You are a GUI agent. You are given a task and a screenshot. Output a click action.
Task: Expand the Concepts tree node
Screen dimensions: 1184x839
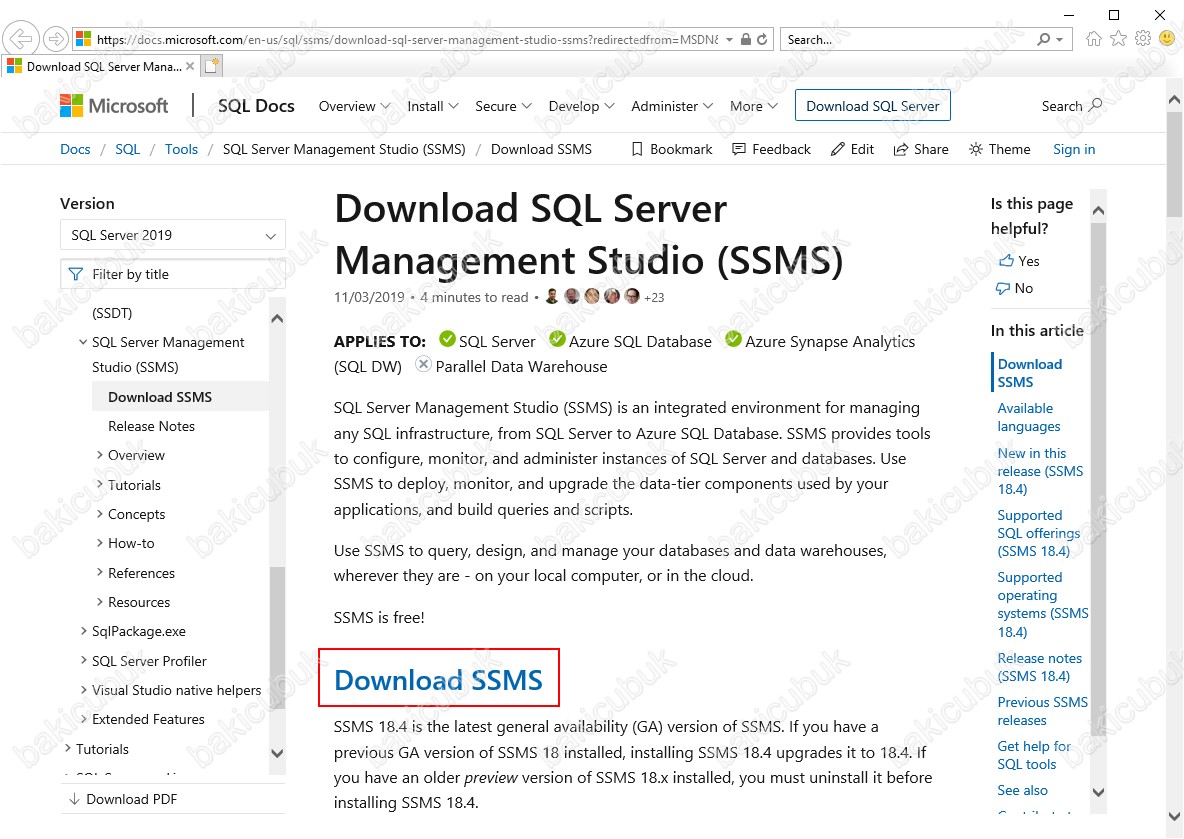(100, 514)
